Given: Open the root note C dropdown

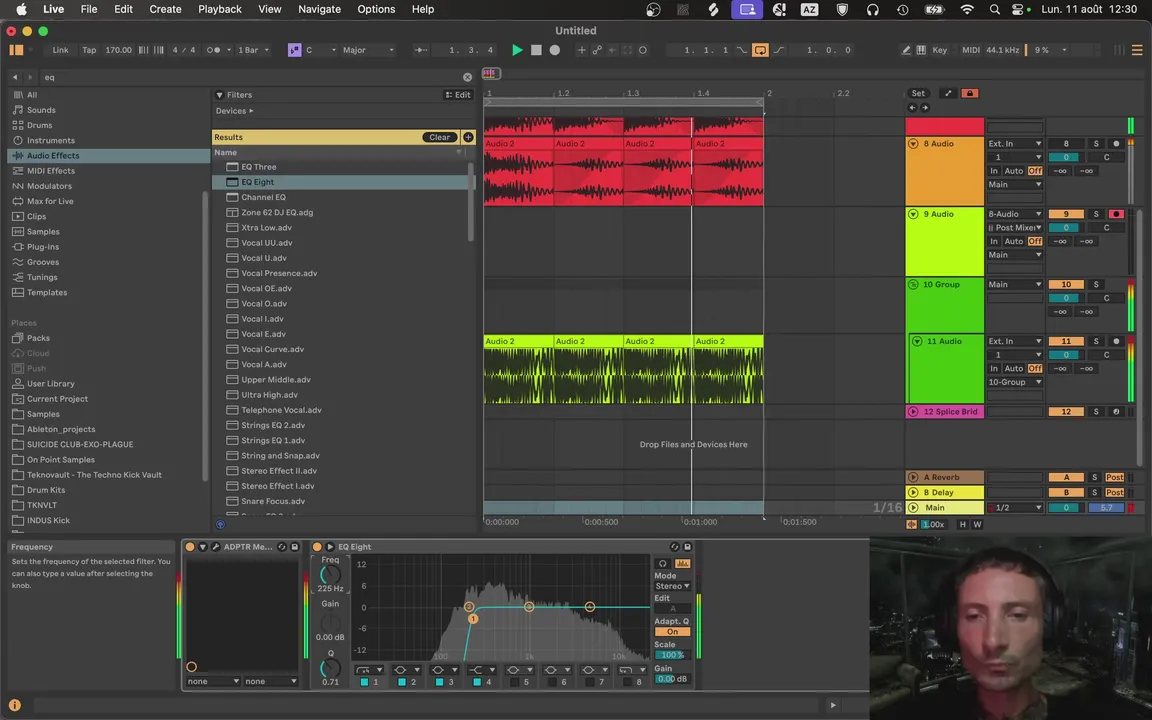Looking at the screenshot, I should pos(320,50).
